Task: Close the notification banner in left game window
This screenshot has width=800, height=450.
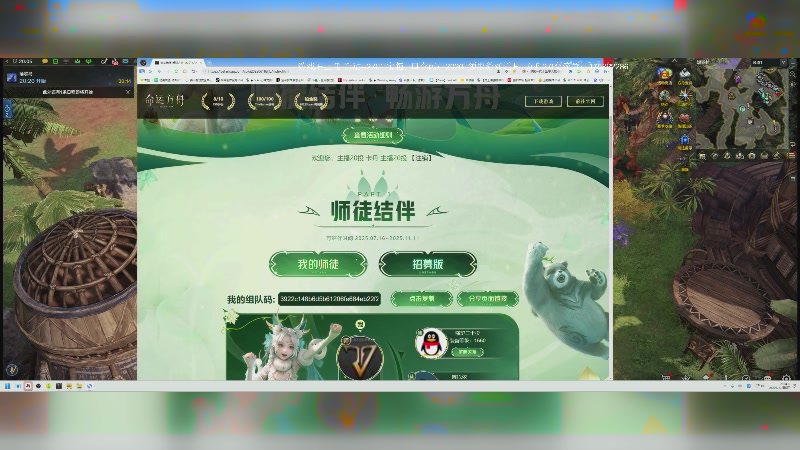Action: (x=128, y=92)
